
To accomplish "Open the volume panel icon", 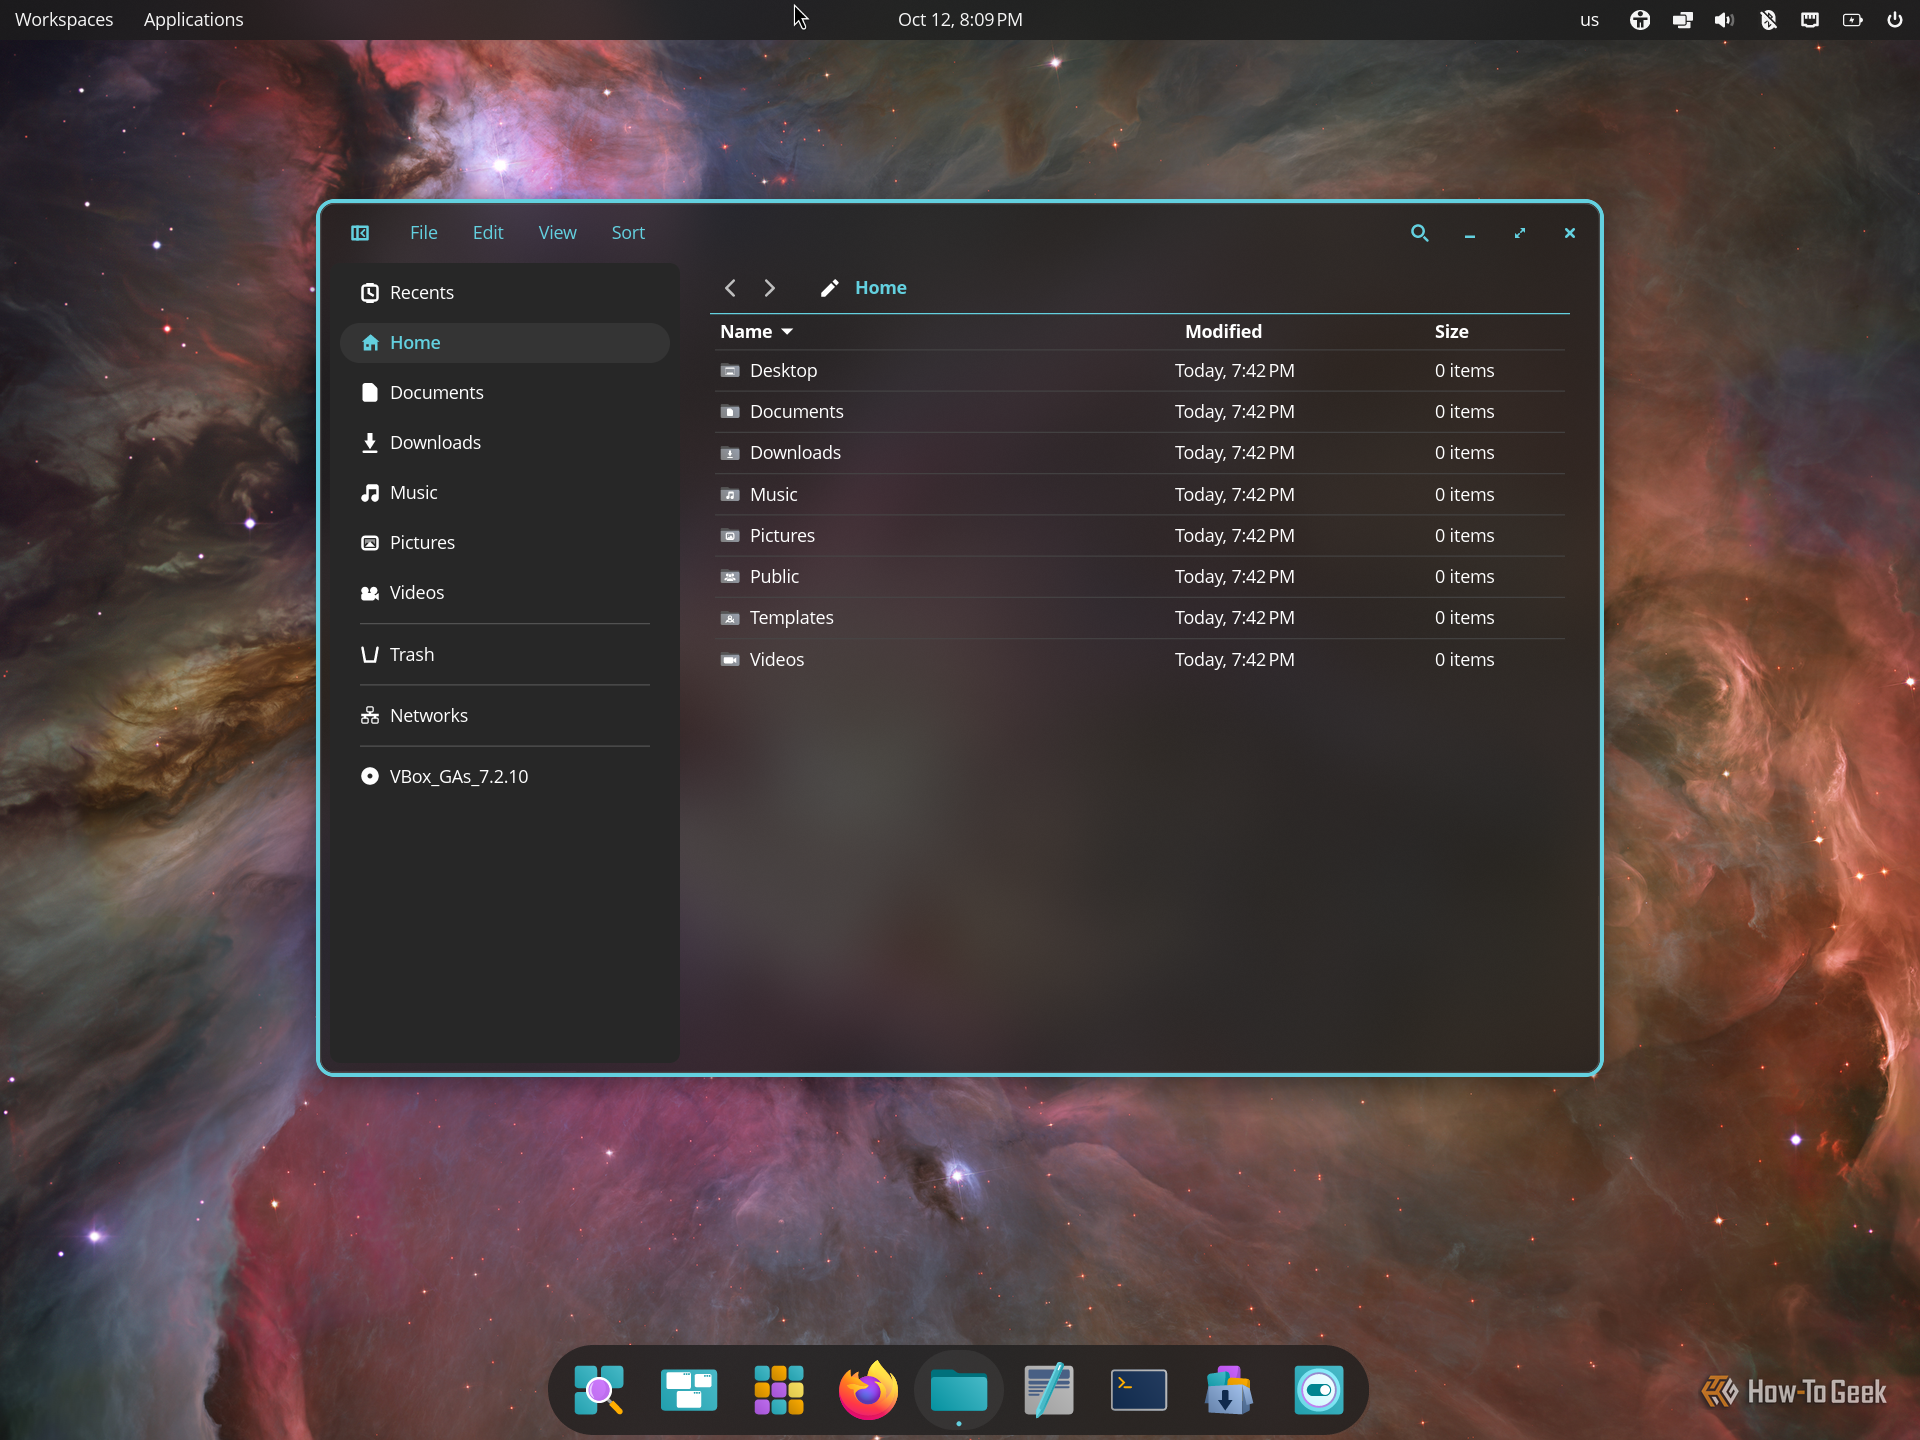I will tap(1725, 20).
